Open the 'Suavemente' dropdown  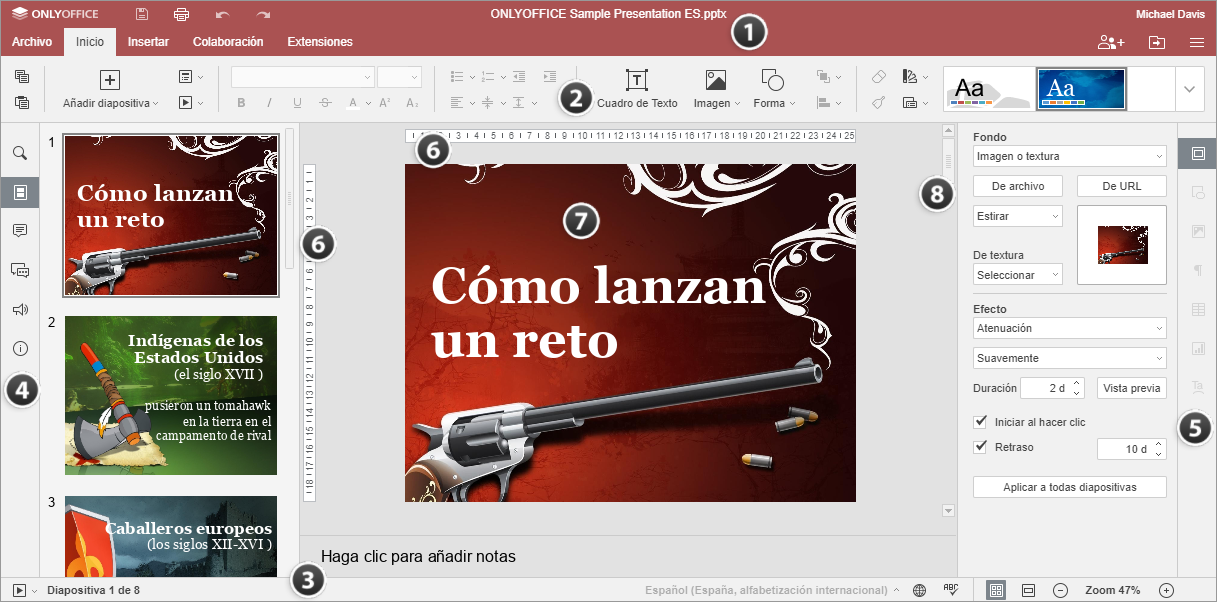(1069, 358)
